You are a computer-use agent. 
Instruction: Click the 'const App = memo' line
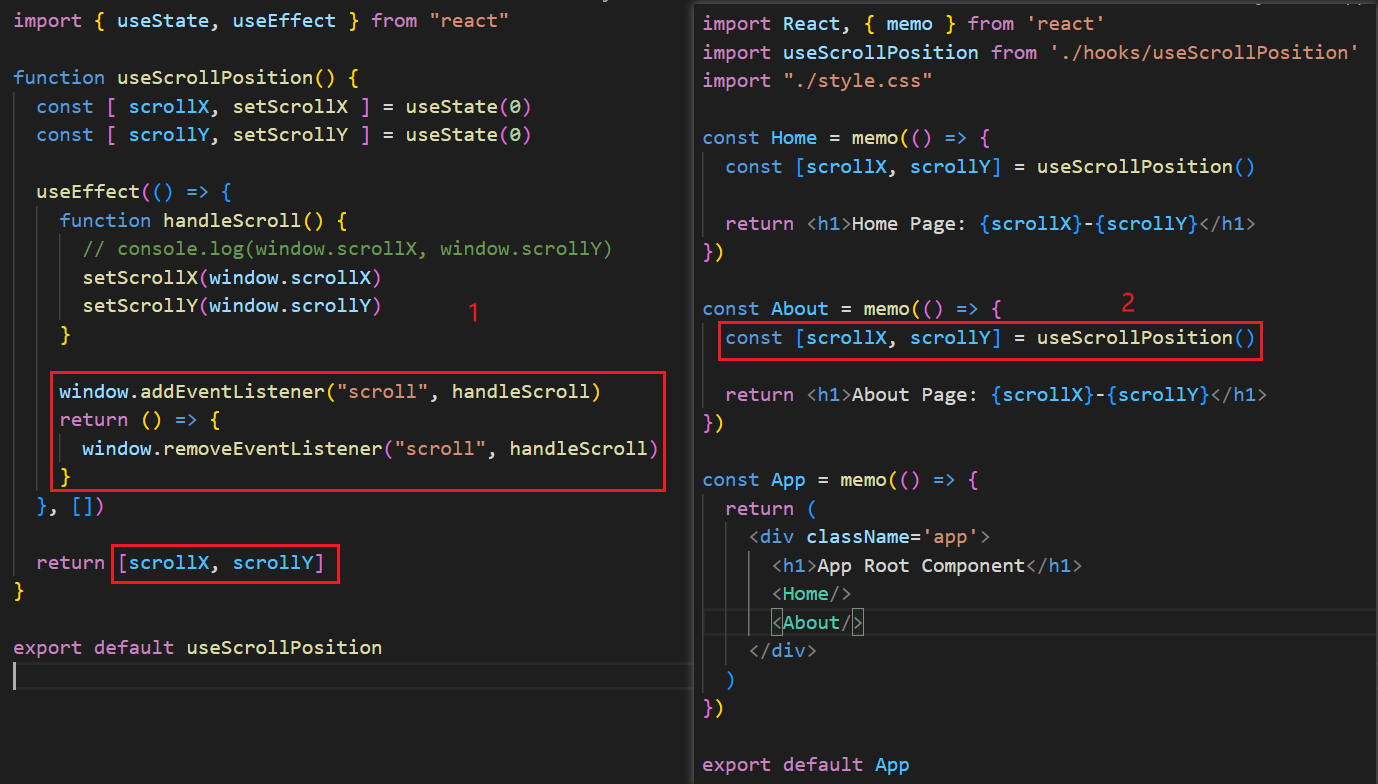(x=840, y=480)
